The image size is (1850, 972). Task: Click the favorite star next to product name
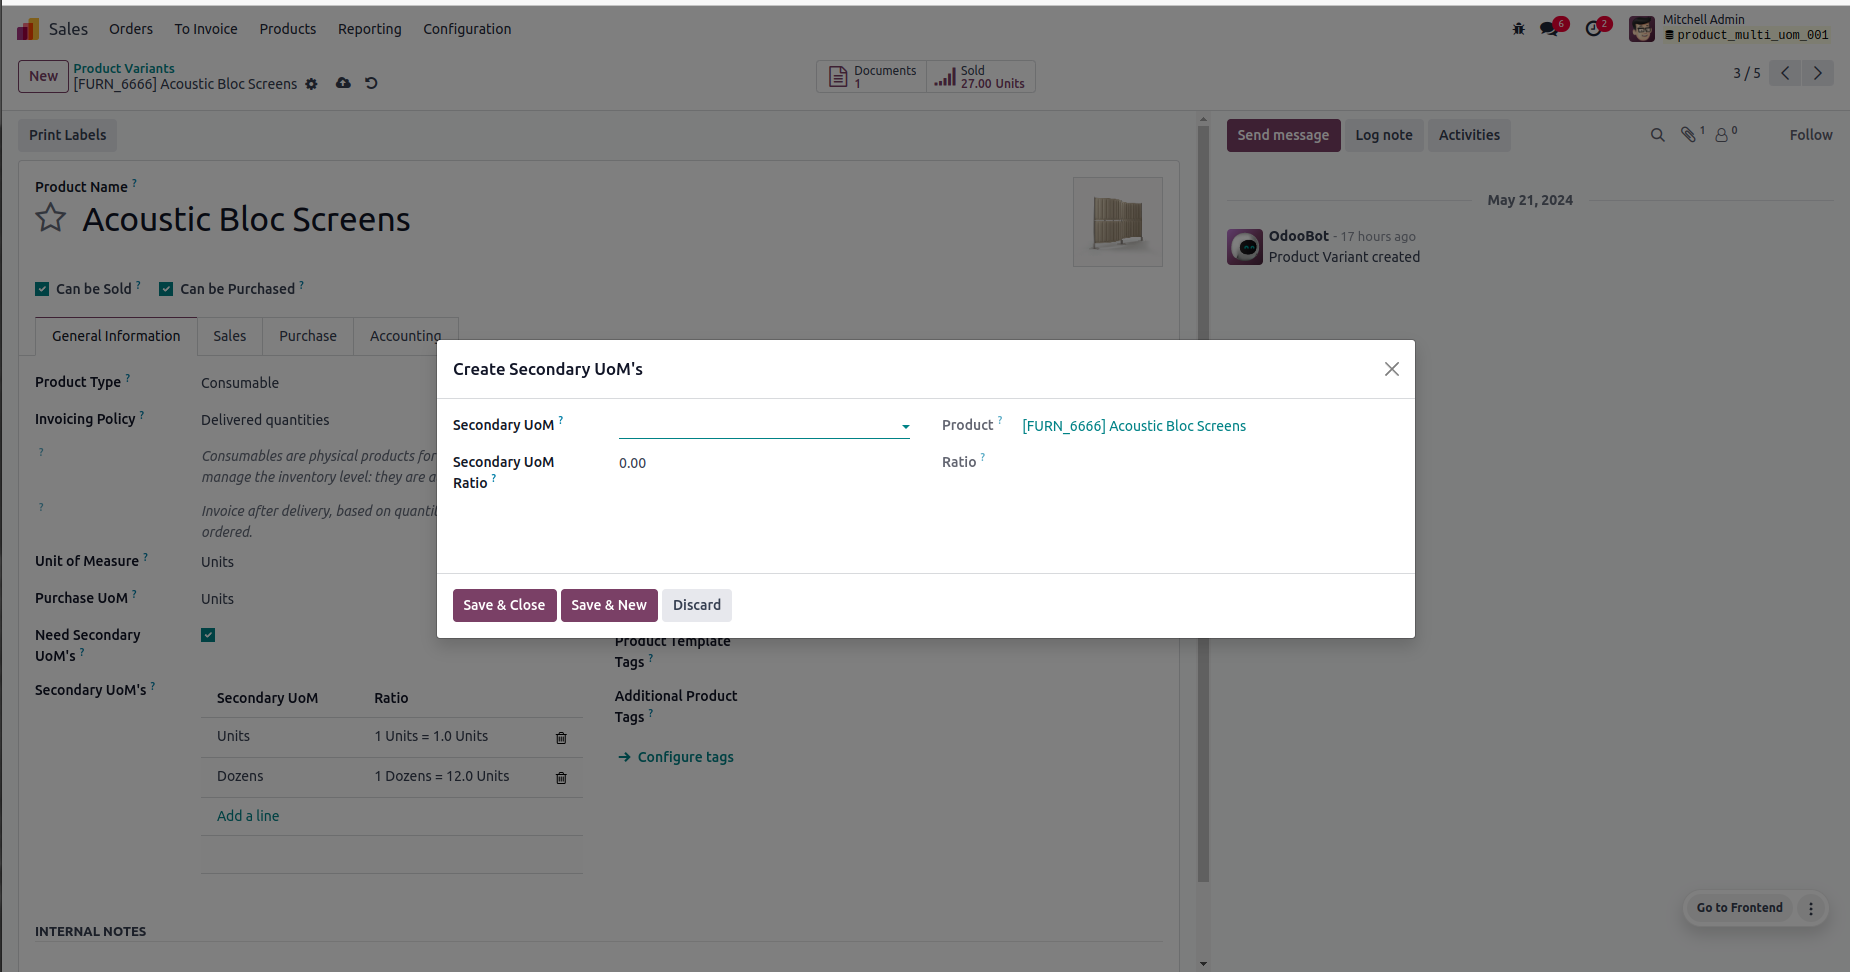click(51, 218)
